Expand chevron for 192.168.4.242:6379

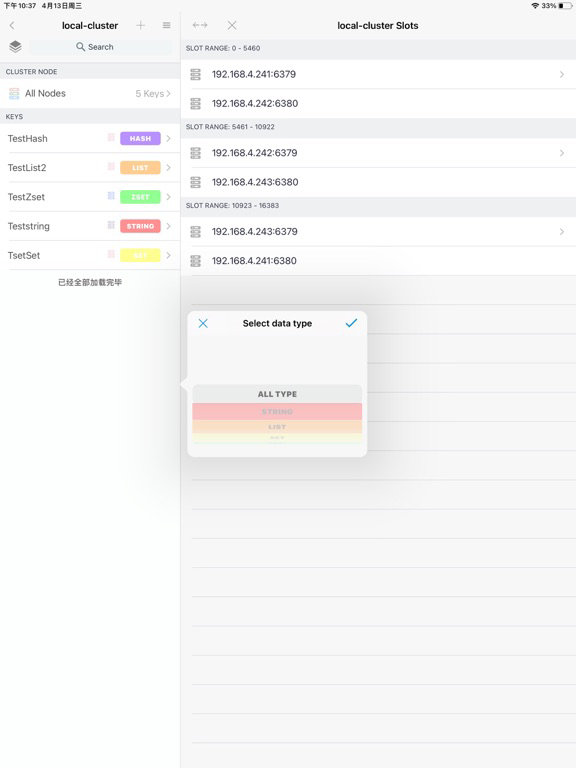[562, 153]
